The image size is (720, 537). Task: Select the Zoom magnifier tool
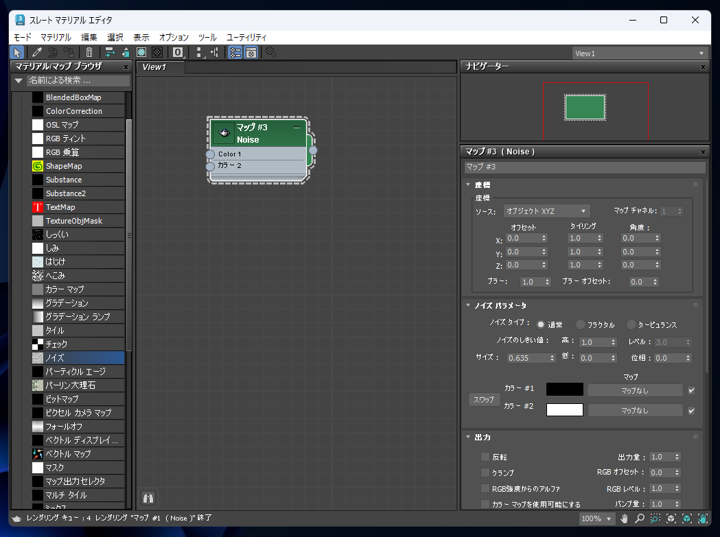(640, 519)
